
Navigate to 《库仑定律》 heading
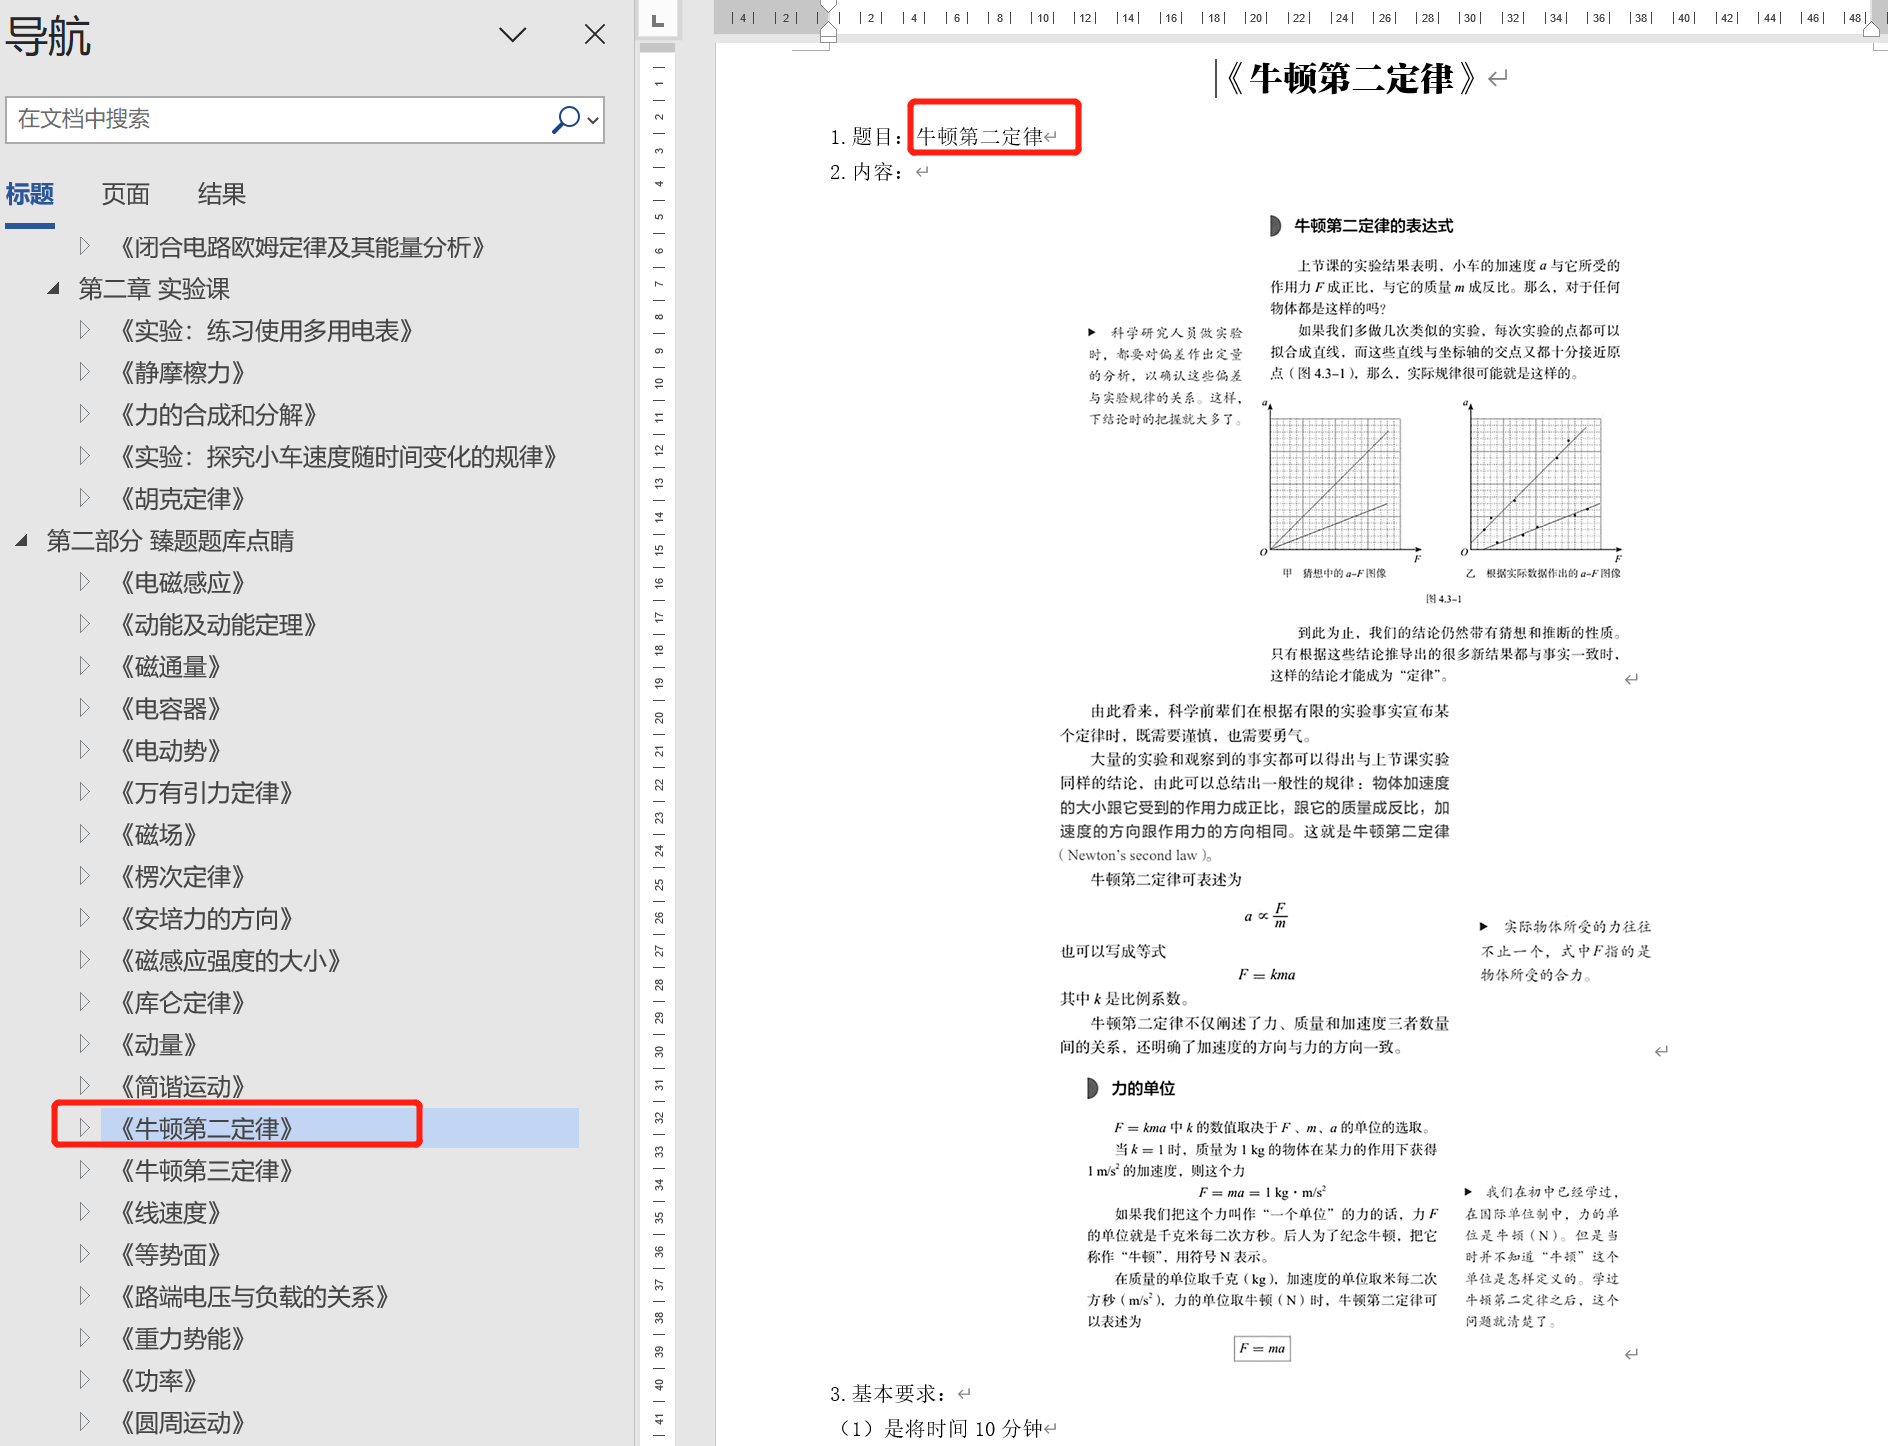[x=182, y=1003]
